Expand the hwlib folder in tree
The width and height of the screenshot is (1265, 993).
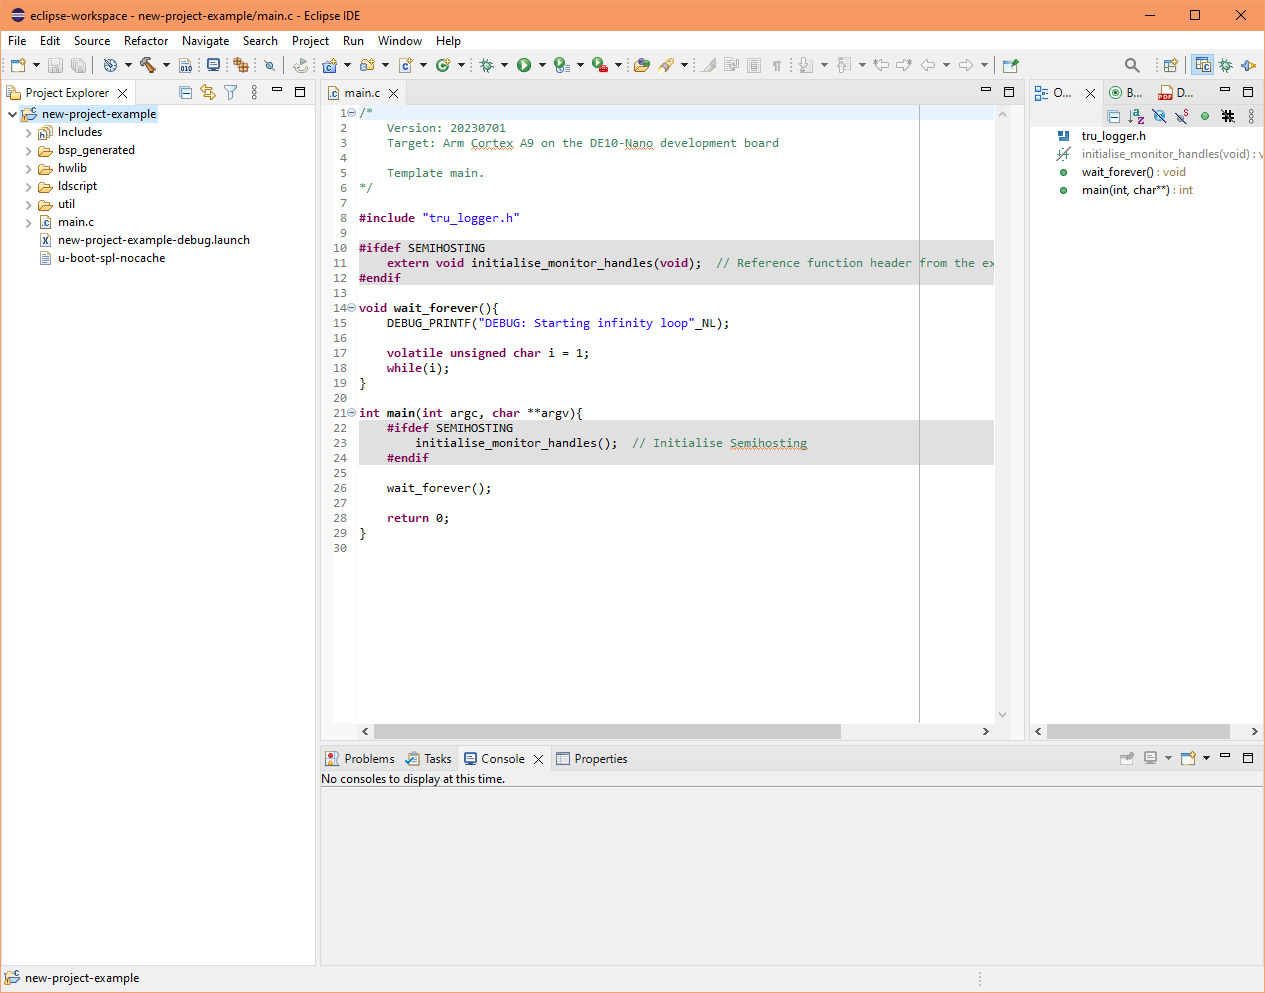point(28,169)
